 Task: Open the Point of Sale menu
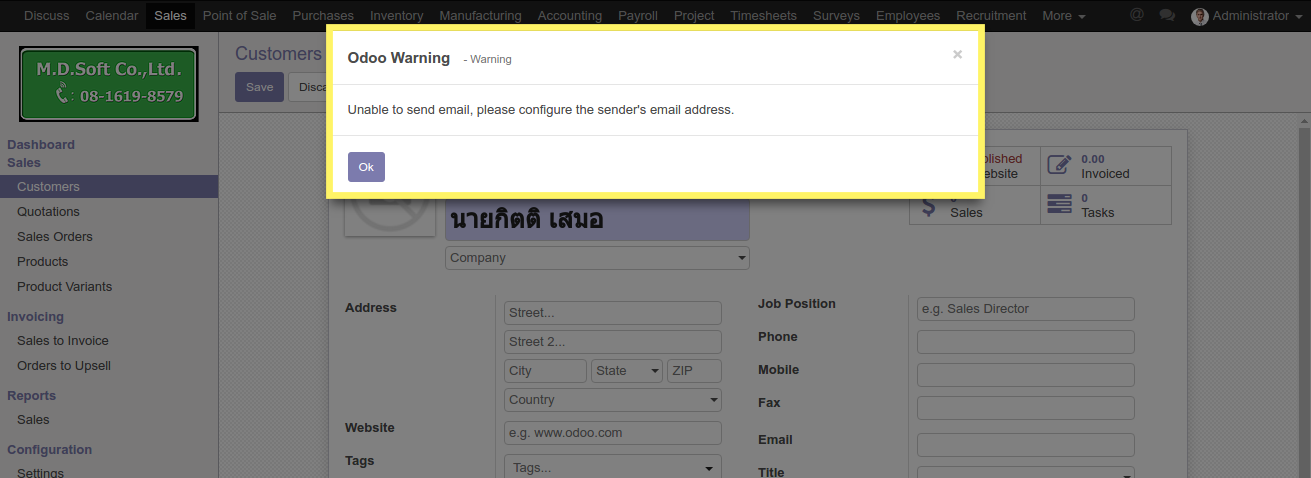pos(240,16)
